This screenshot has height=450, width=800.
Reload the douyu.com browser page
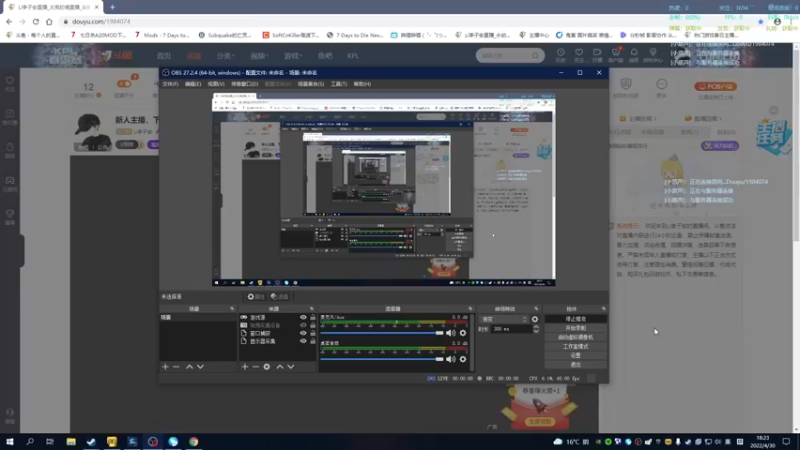(x=36, y=21)
